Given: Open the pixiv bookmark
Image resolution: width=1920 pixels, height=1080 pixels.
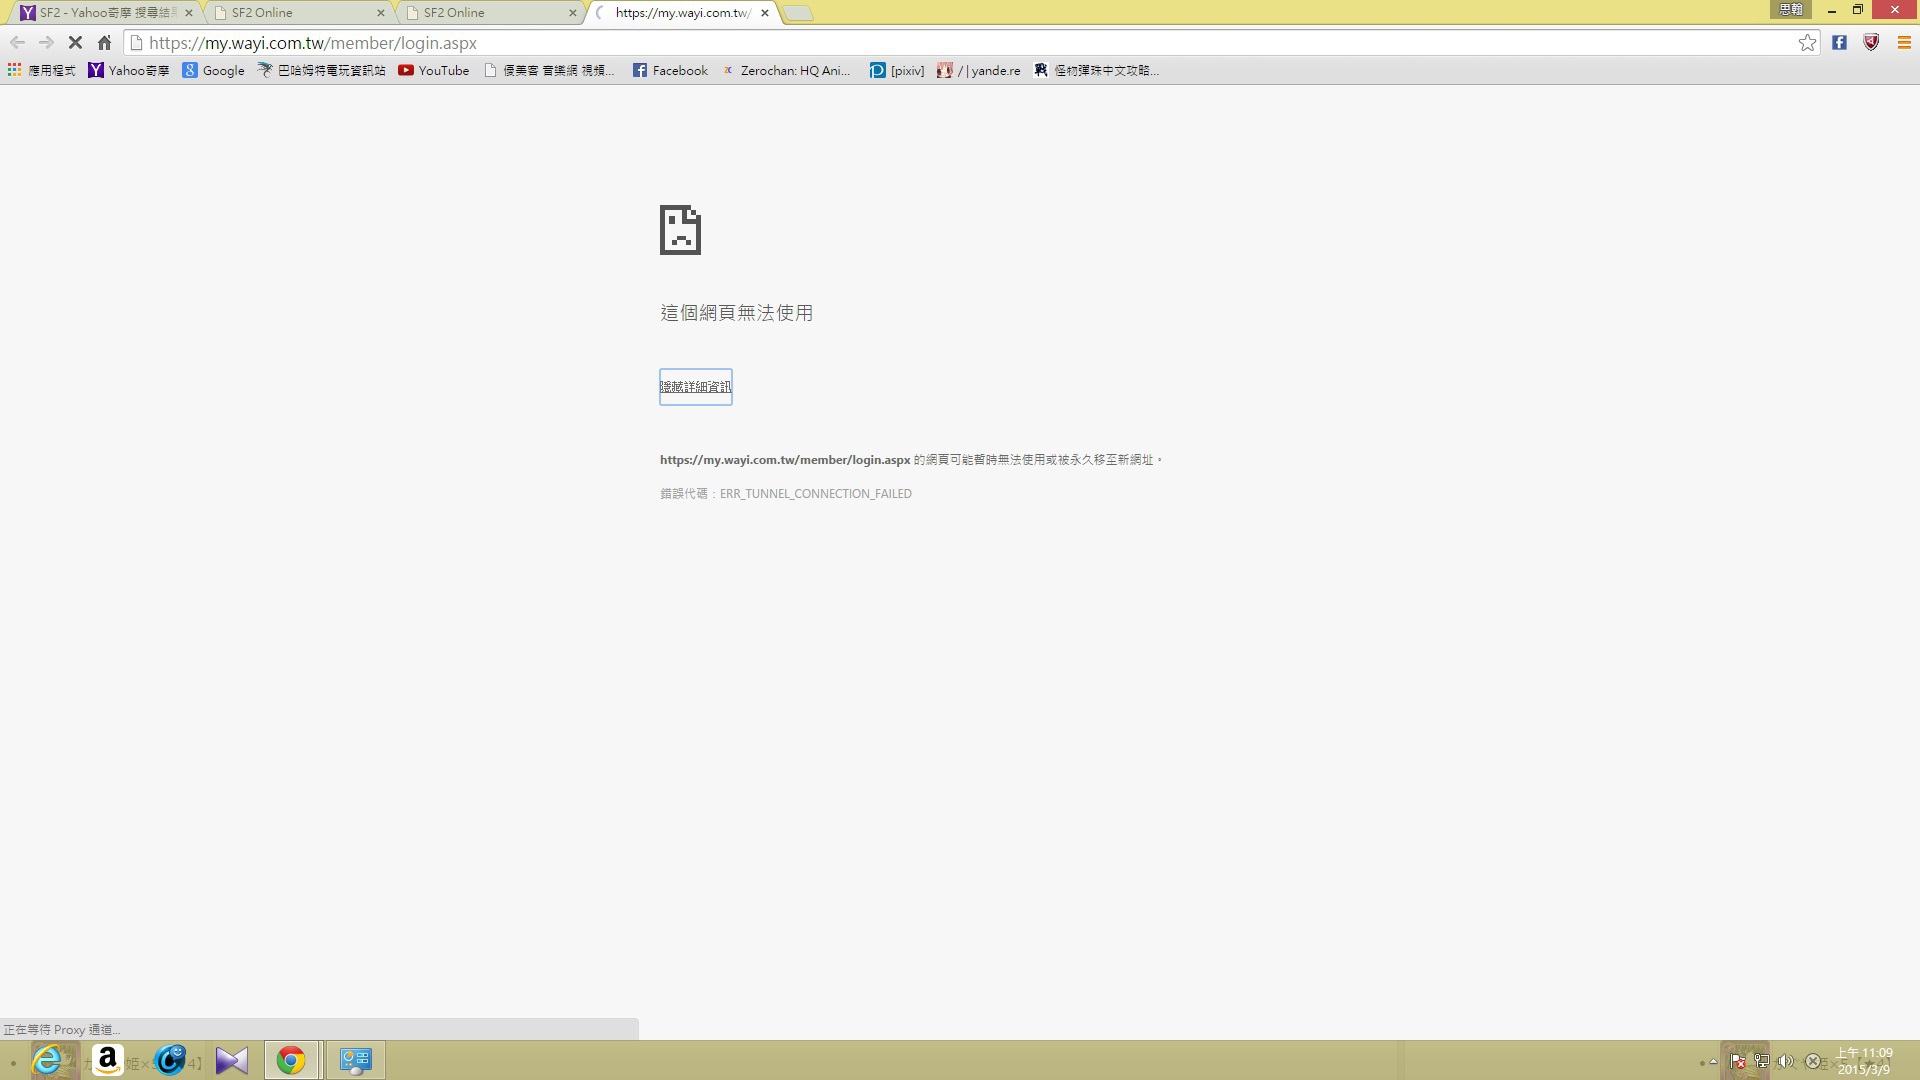Looking at the screenshot, I should [x=897, y=70].
